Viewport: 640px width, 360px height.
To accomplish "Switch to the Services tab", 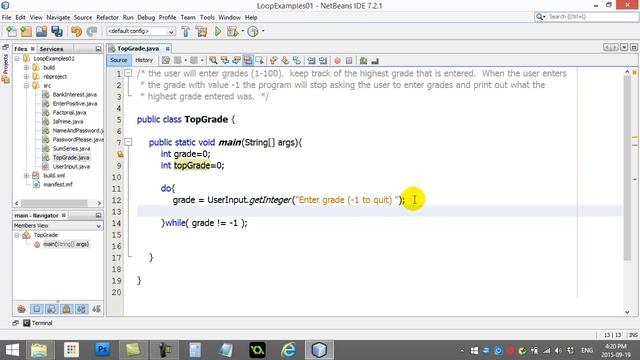I will [51, 49].
